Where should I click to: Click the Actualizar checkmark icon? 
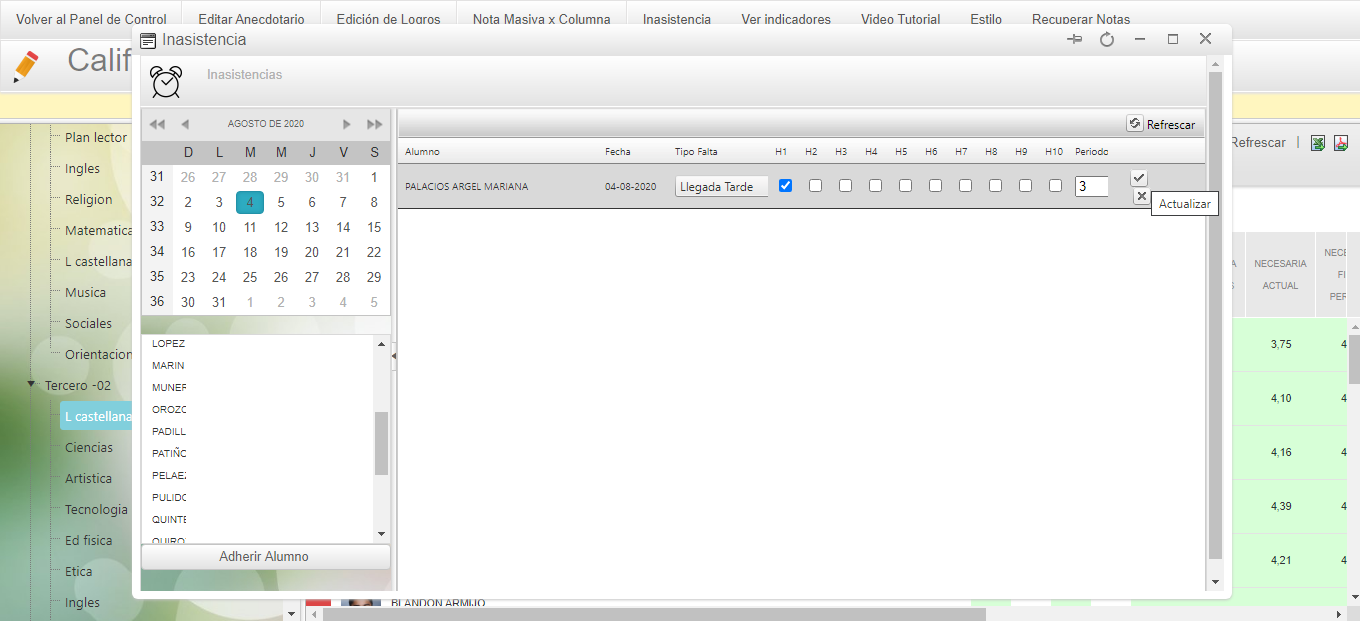1139,177
